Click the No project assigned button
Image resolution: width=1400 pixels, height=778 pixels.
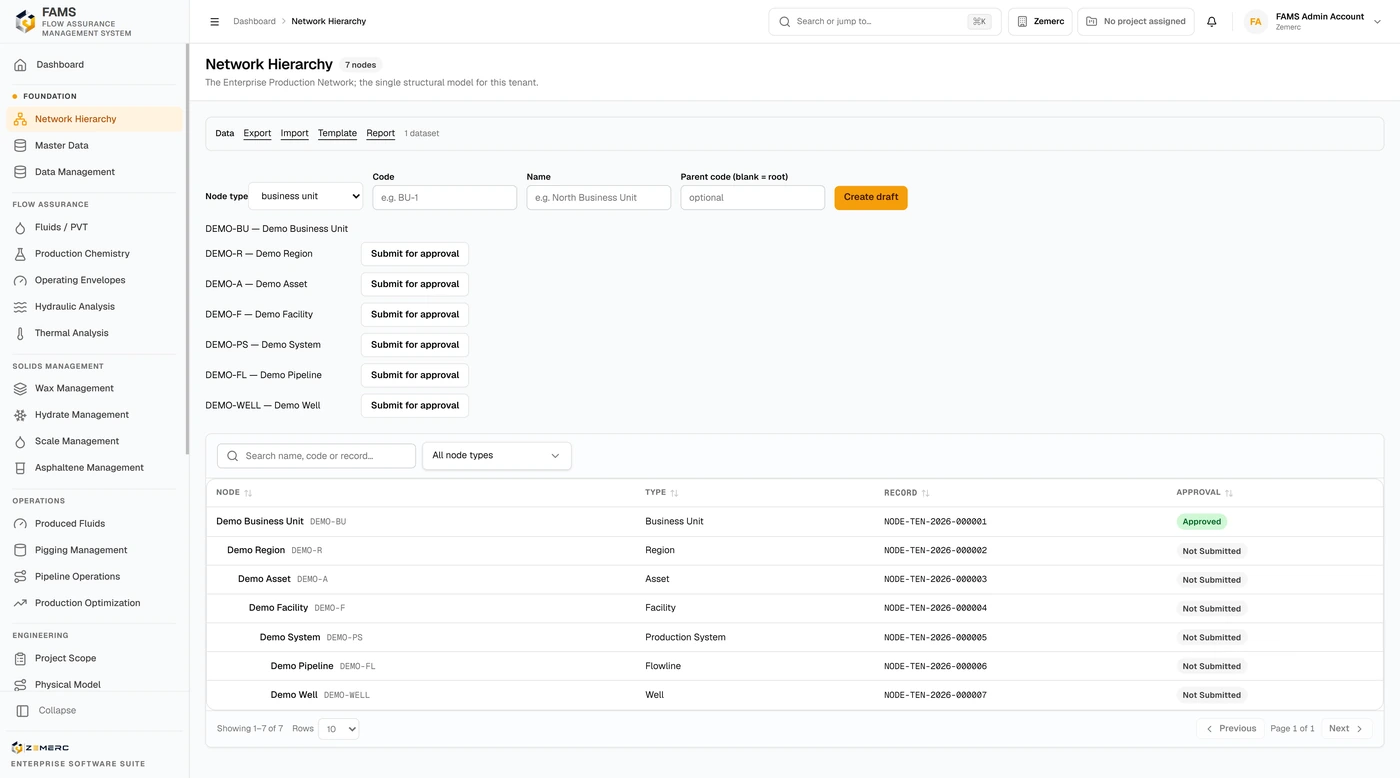pos(1136,21)
